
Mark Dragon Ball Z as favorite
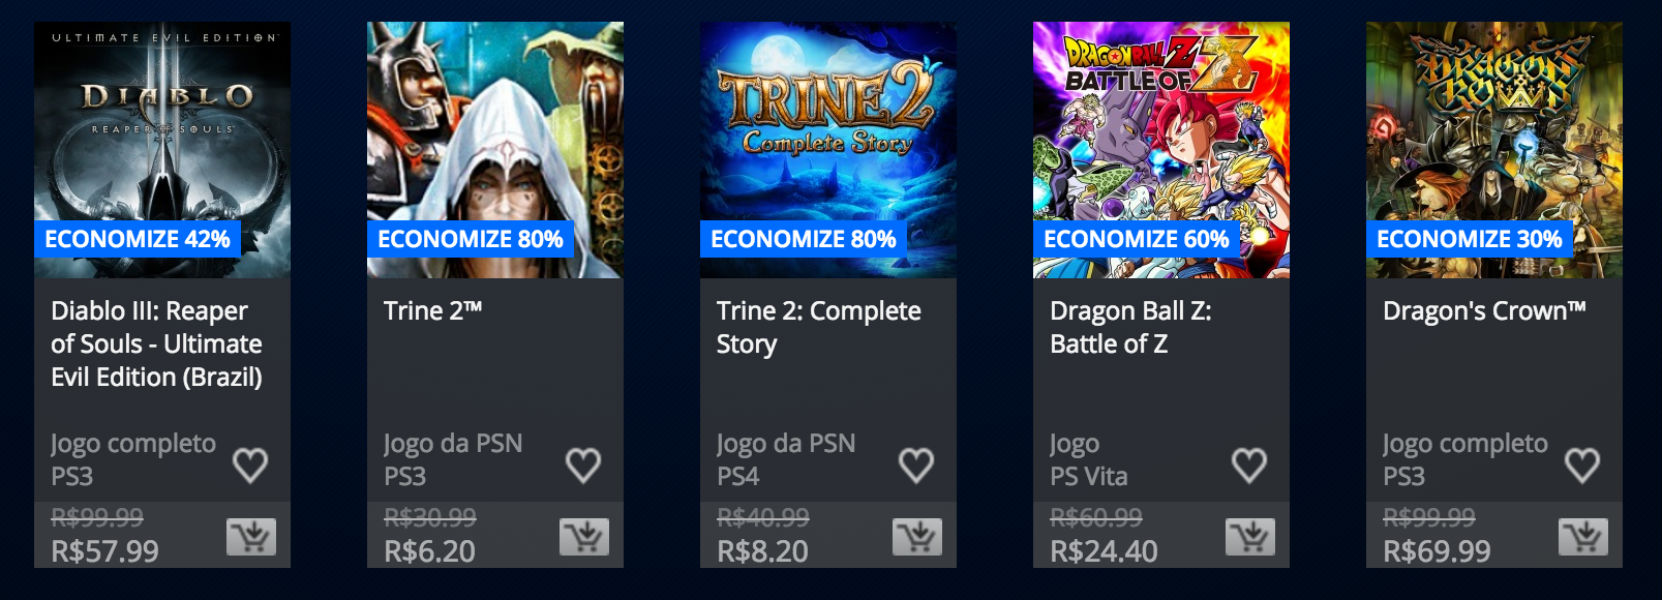coord(1249,464)
